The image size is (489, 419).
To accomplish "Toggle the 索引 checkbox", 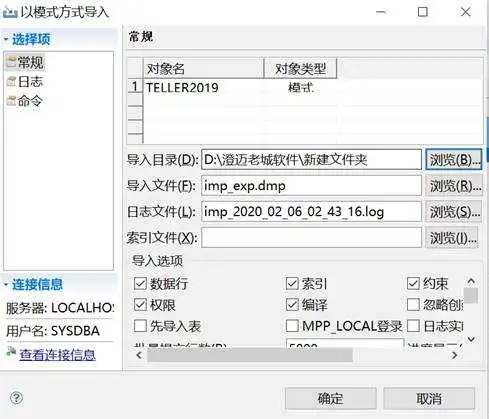I will [292, 284].
